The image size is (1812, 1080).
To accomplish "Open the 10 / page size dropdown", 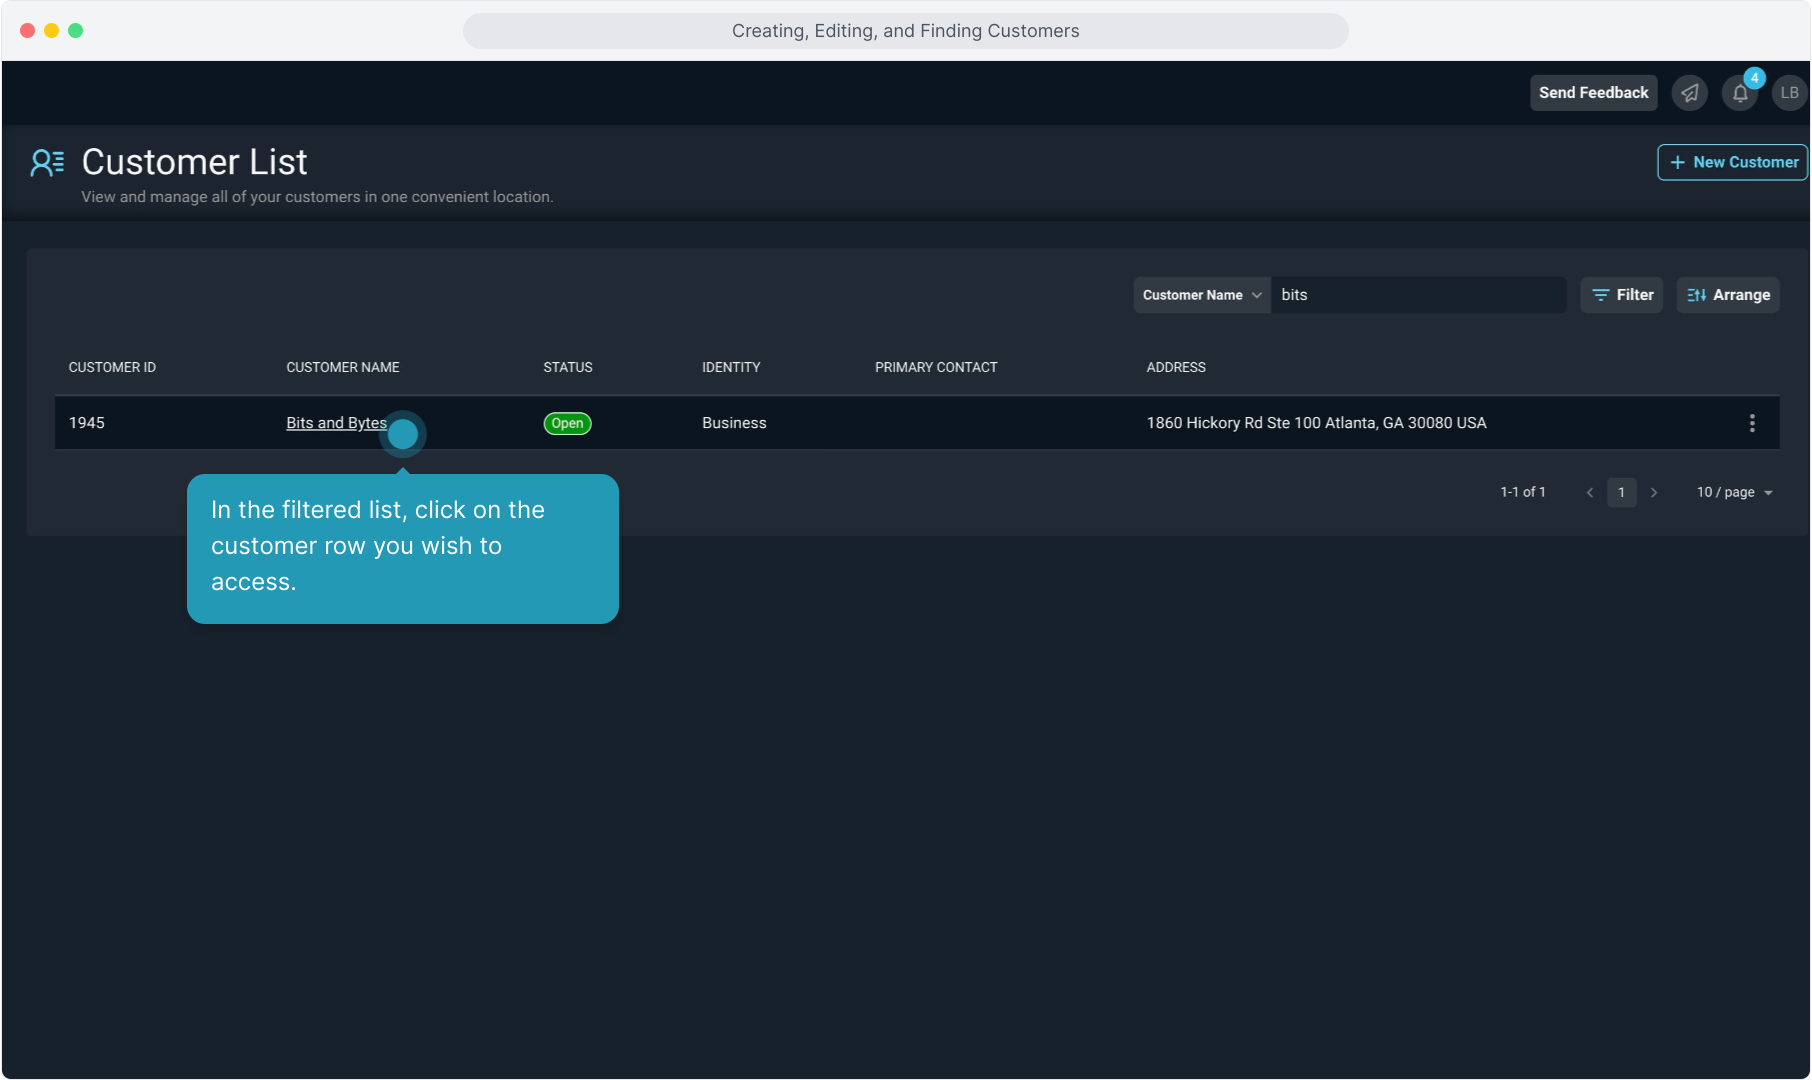I will pyautogui.click(x=1734, y=492).
